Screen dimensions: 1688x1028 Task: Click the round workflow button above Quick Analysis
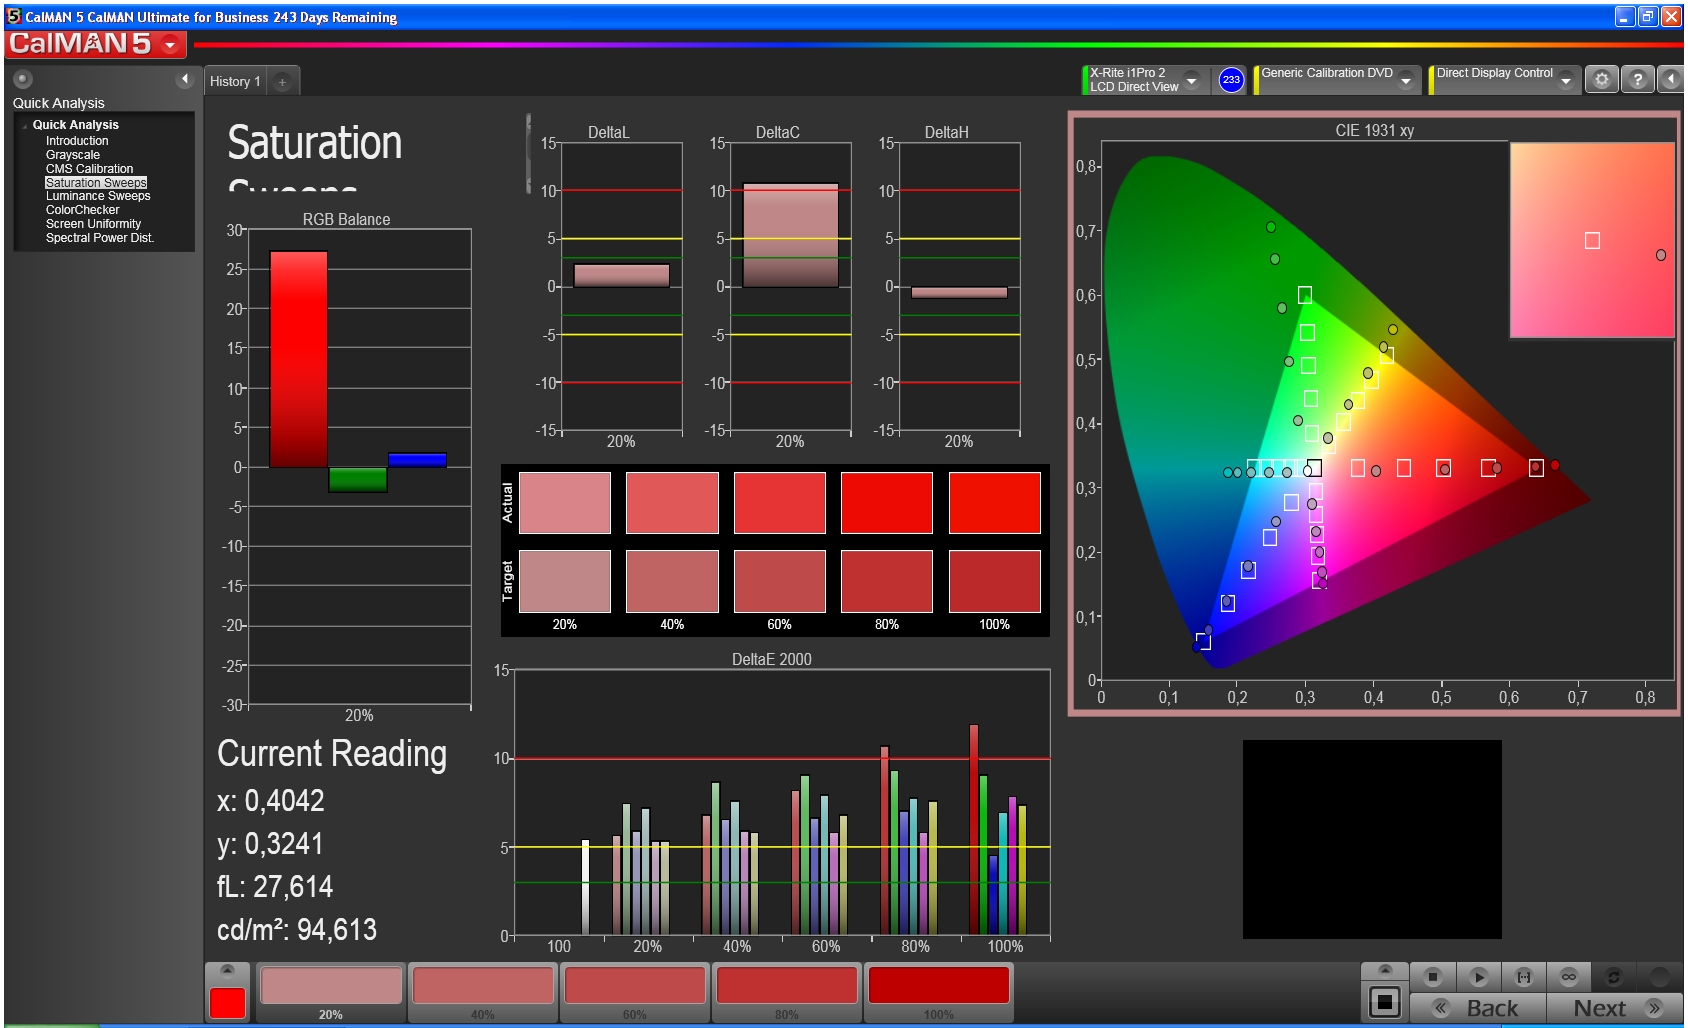tap(23, 79)
